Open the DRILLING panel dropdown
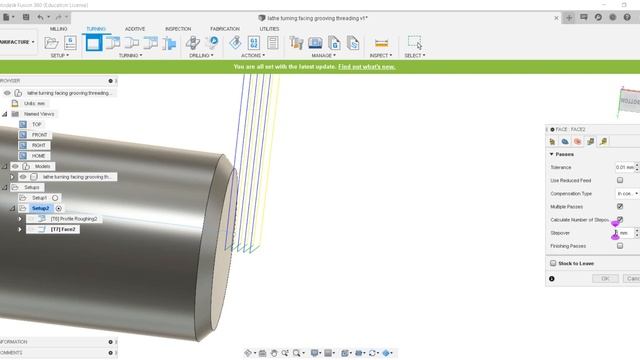This screenshot has width=640, height=360. [201, 55]
